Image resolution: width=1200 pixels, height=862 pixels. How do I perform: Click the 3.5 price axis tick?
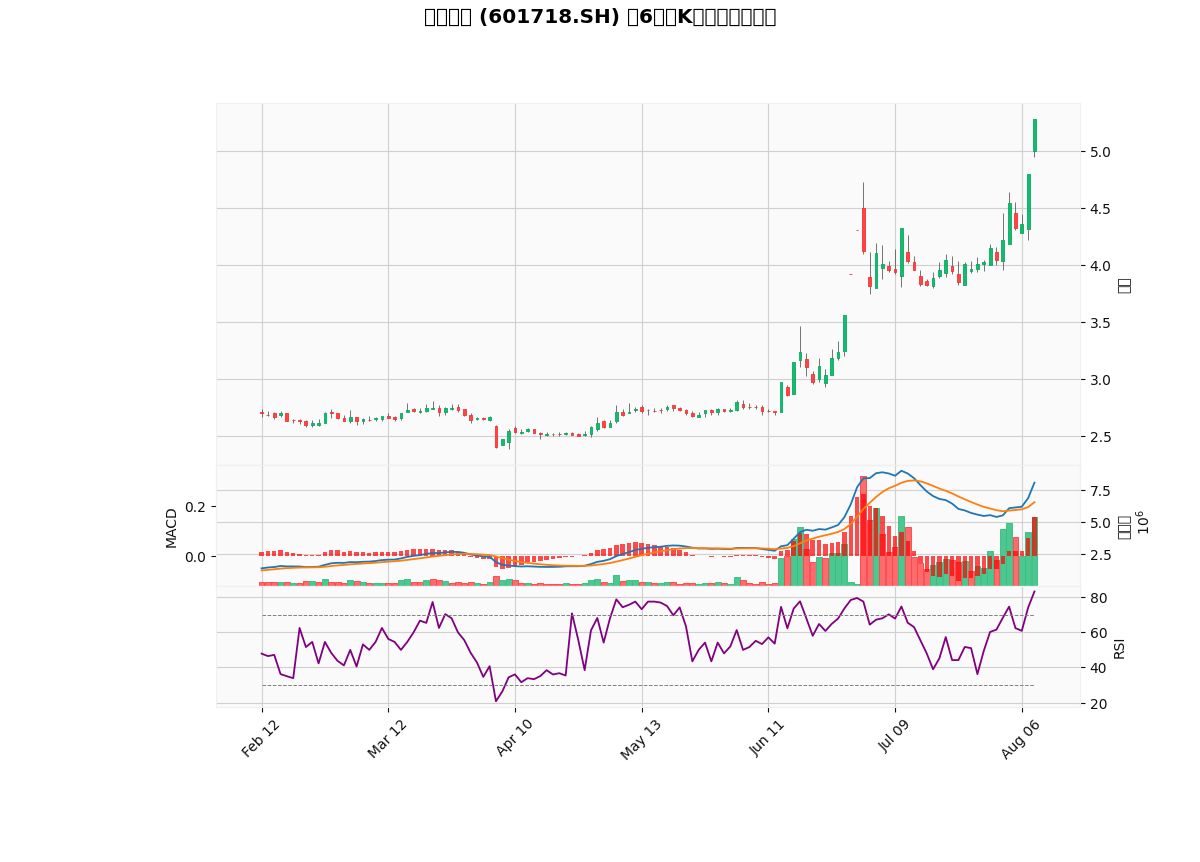[1099, 323]
